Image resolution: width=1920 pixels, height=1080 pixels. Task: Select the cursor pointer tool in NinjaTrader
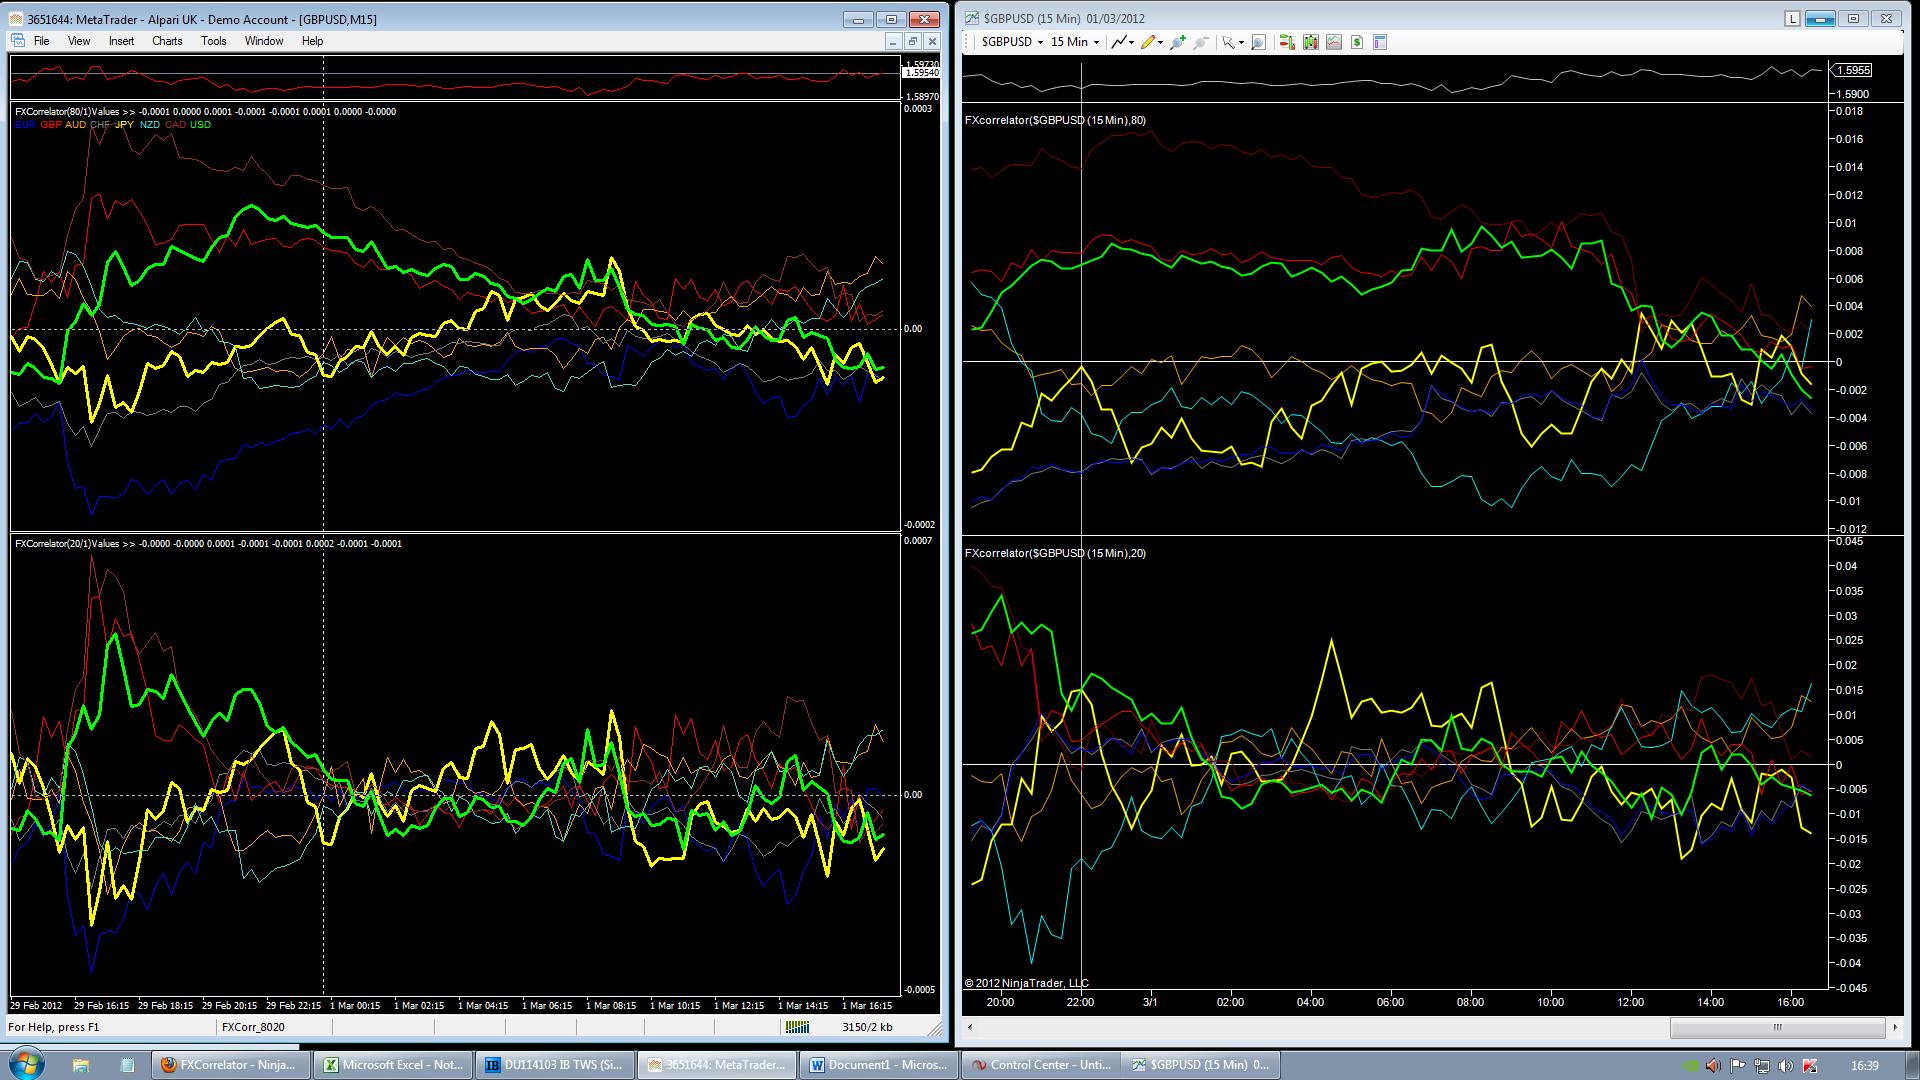tap(1229, 42)
